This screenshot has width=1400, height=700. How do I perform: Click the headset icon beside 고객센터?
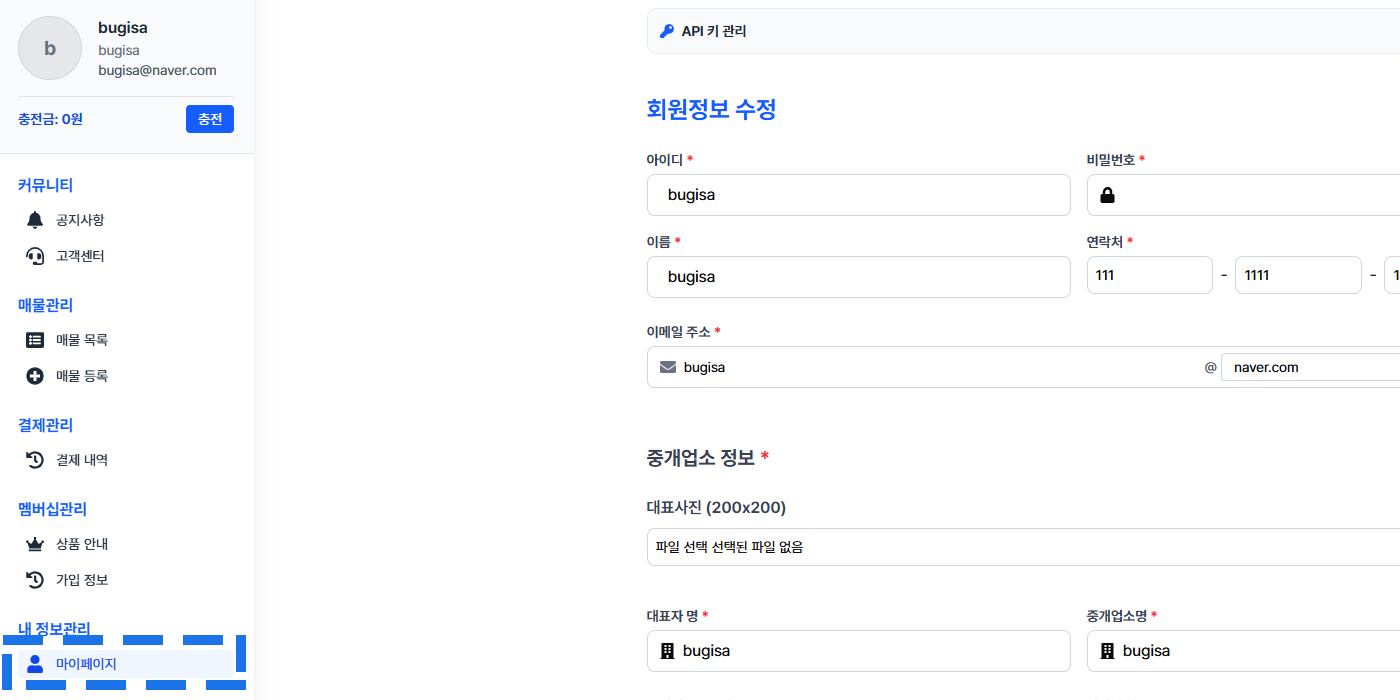[35, 256]
